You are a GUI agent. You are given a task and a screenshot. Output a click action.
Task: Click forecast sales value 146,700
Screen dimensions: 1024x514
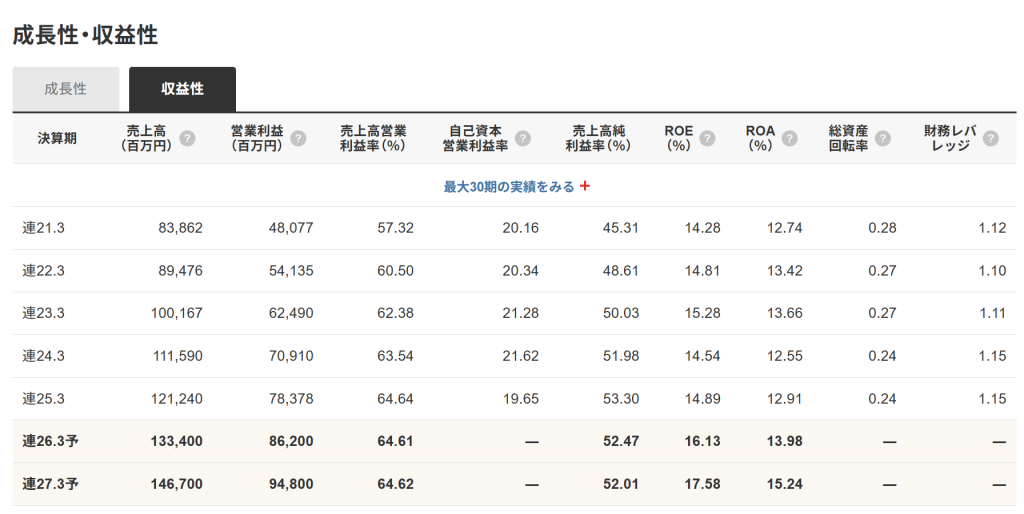pyautogui.click(x=176, y=484)
